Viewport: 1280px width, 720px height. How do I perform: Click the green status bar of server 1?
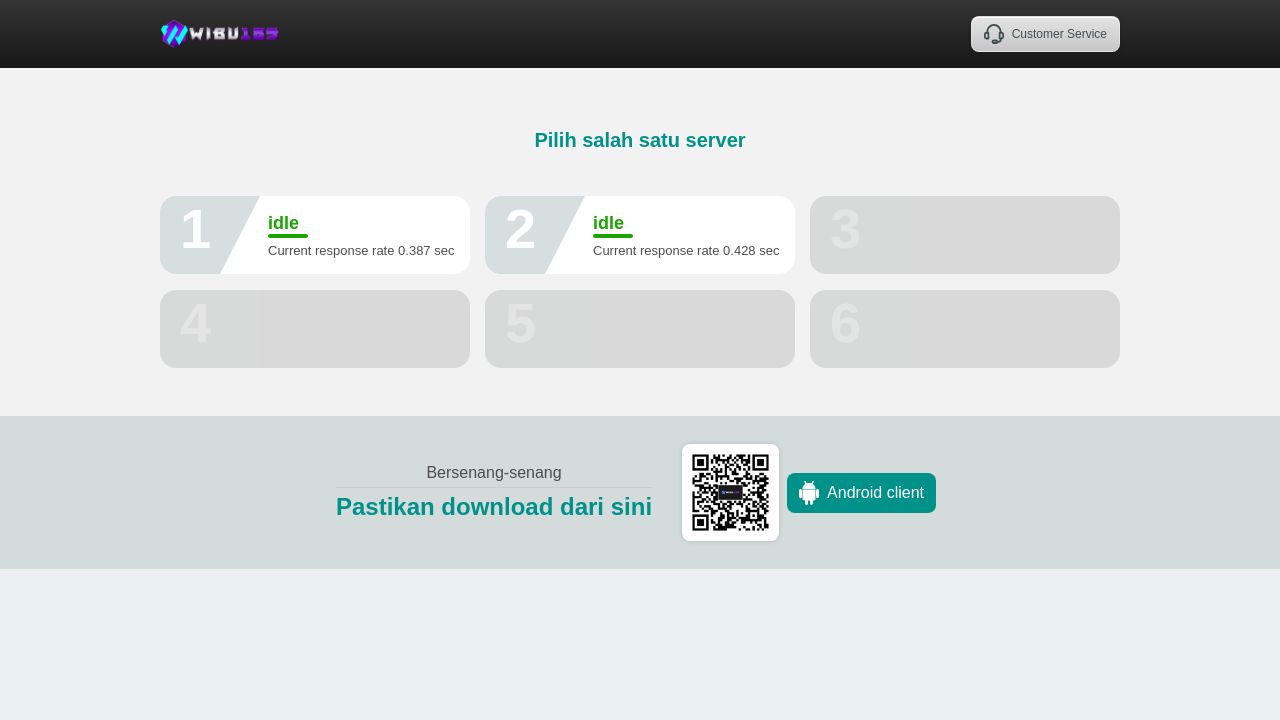tap(288, 236)
